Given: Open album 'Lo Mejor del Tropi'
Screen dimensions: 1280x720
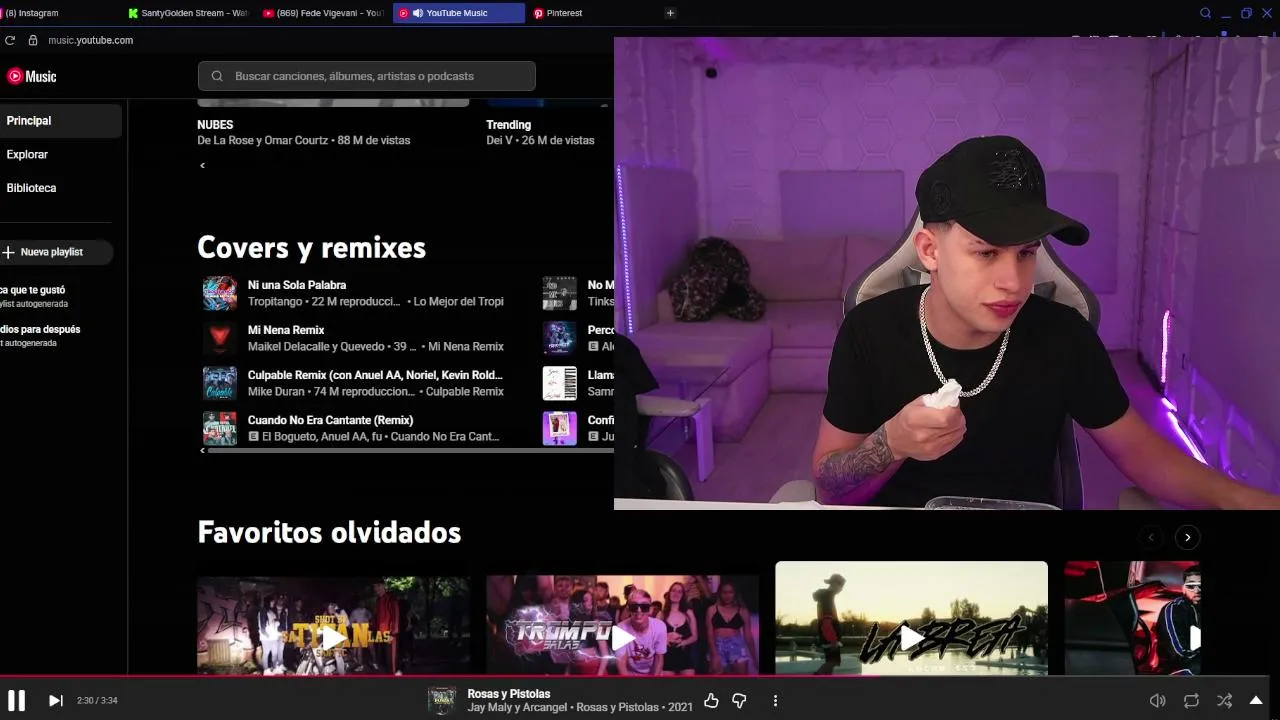Looking at the screenshot, I should pos(459,301).
